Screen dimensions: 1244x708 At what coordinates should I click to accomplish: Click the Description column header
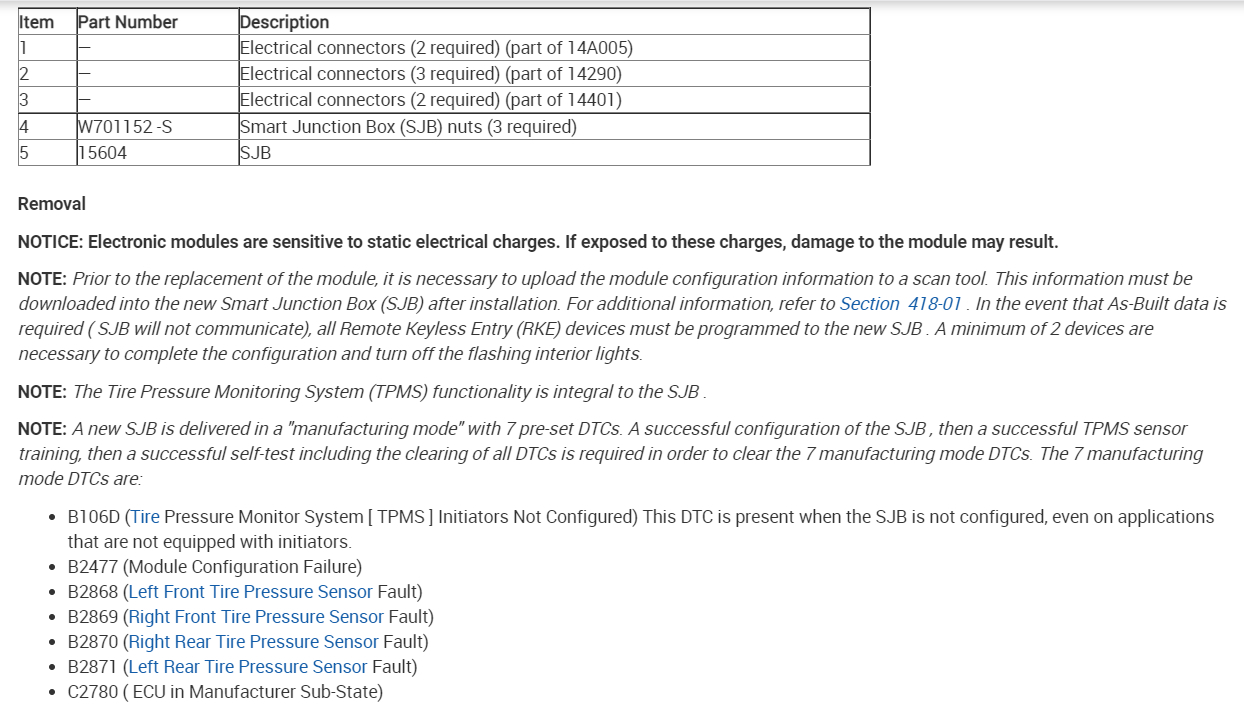pos(285,22)
